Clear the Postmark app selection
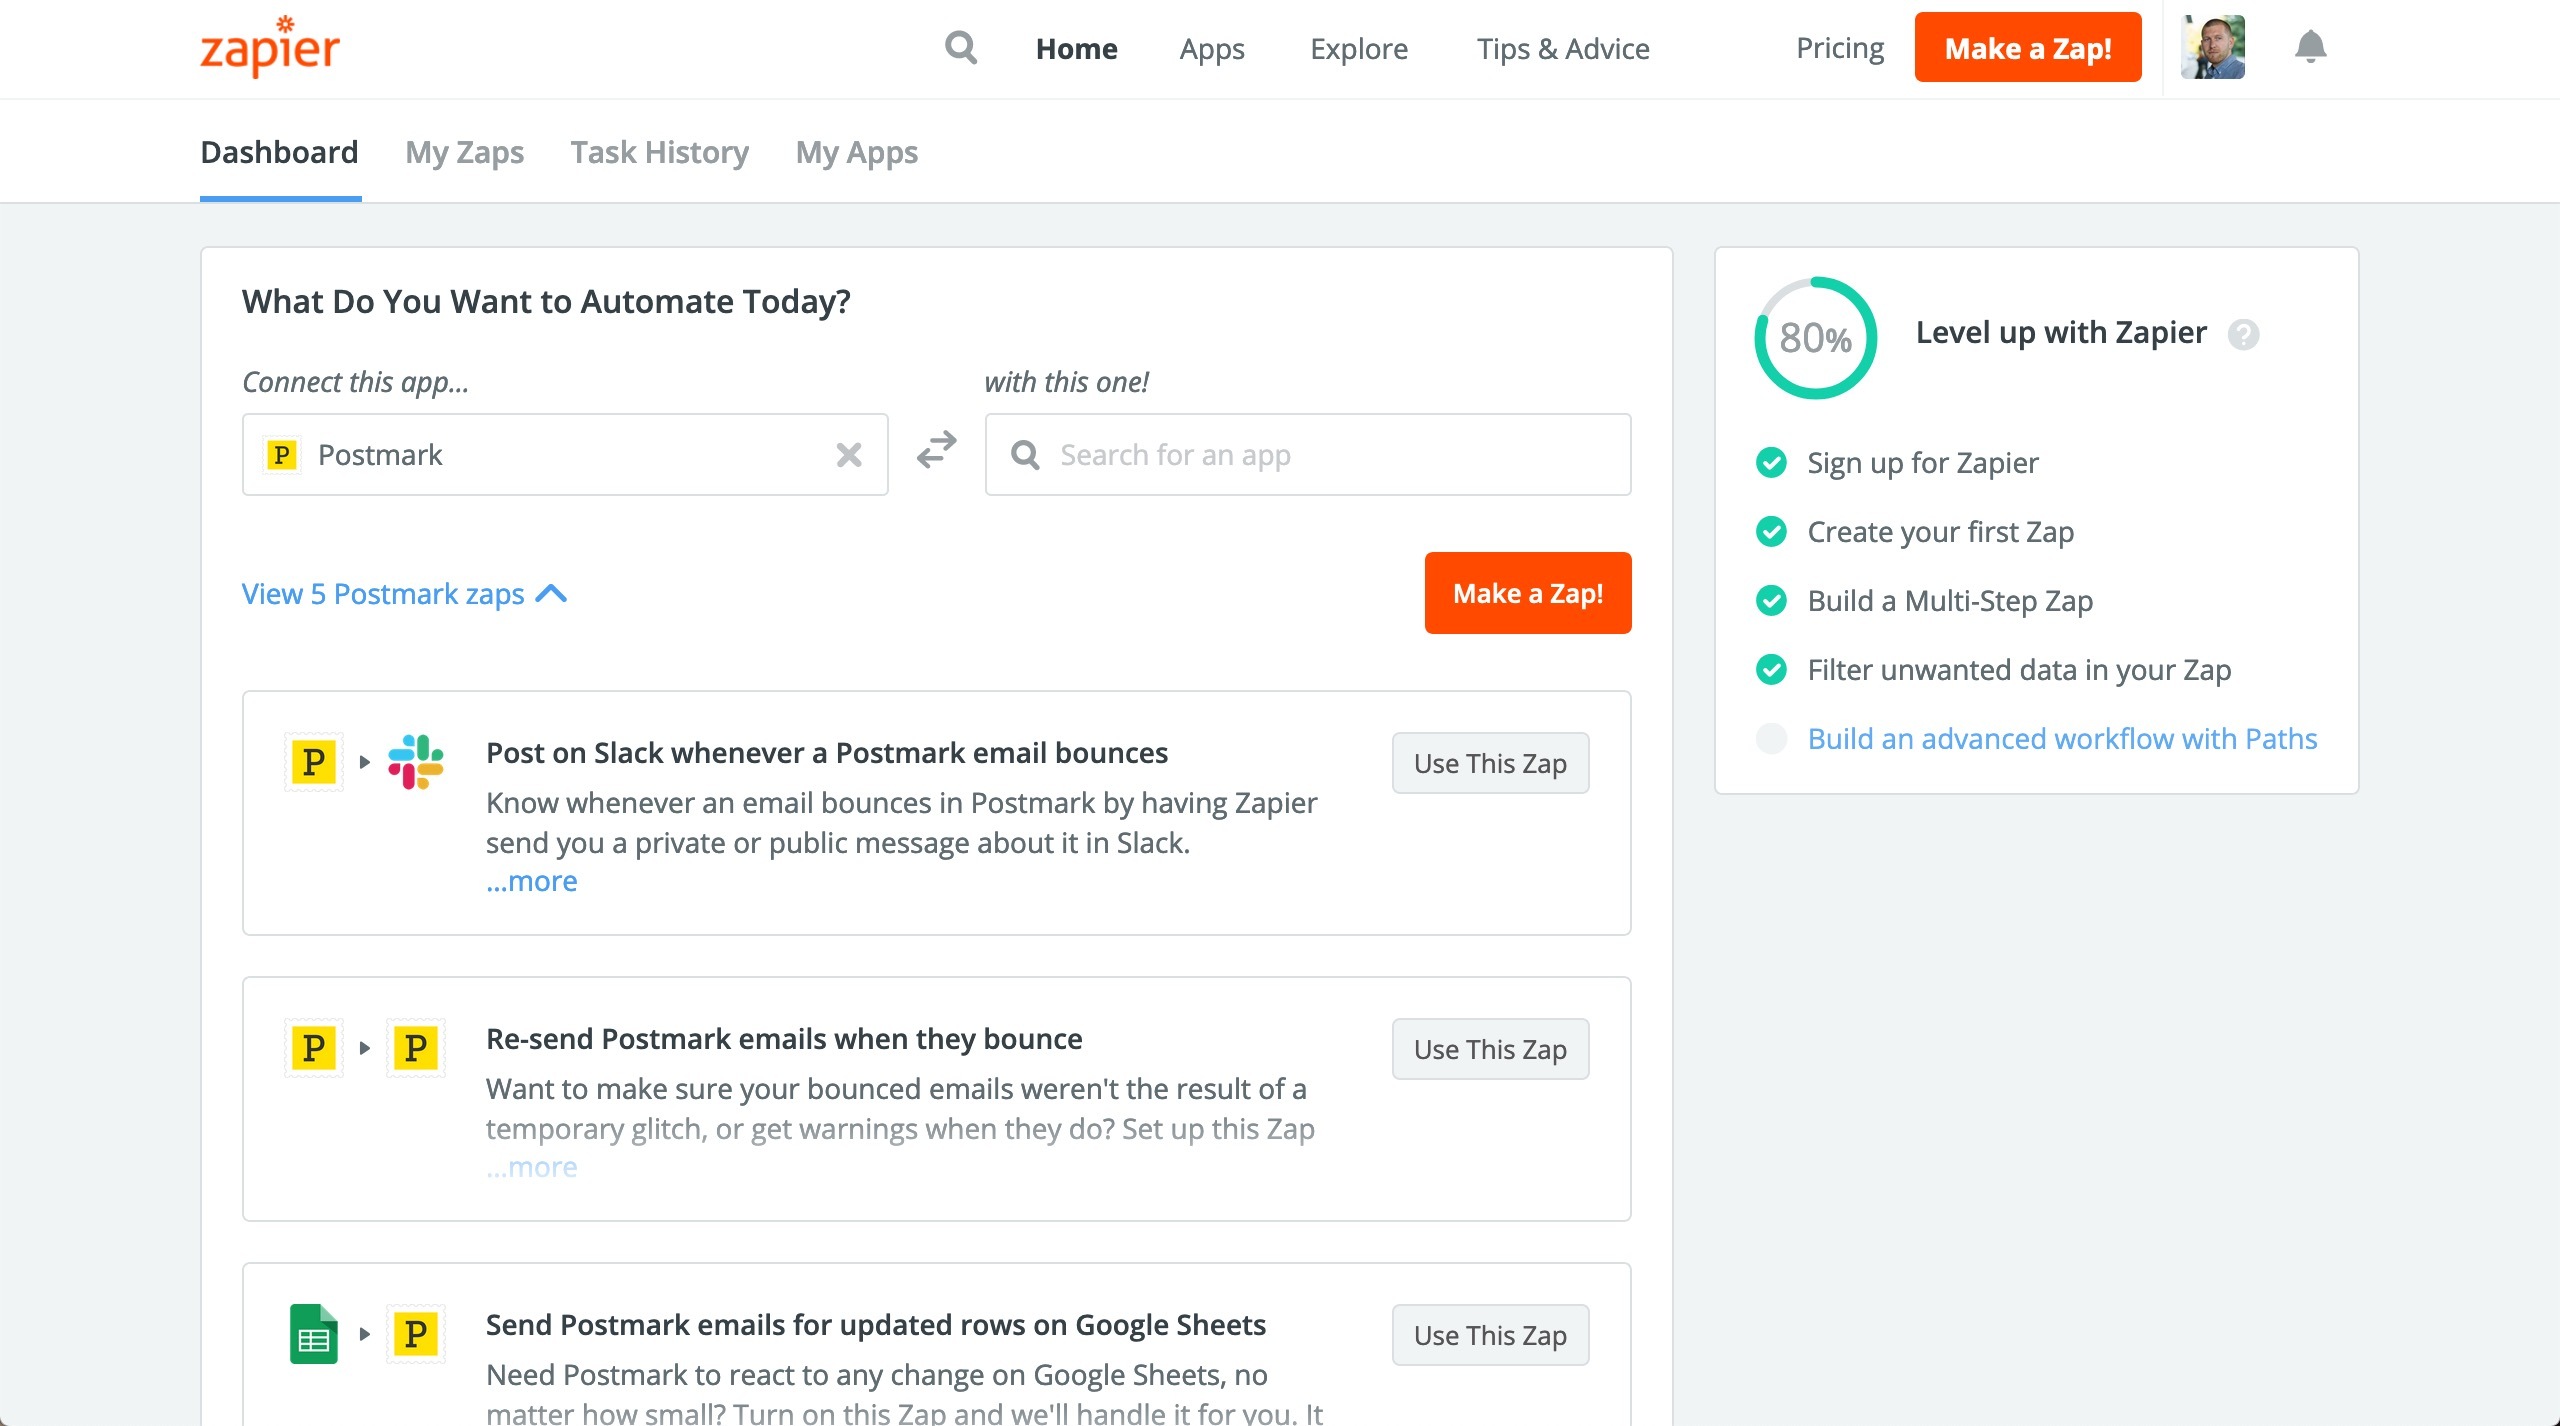 pyautogui.click(x=849, y=455)
